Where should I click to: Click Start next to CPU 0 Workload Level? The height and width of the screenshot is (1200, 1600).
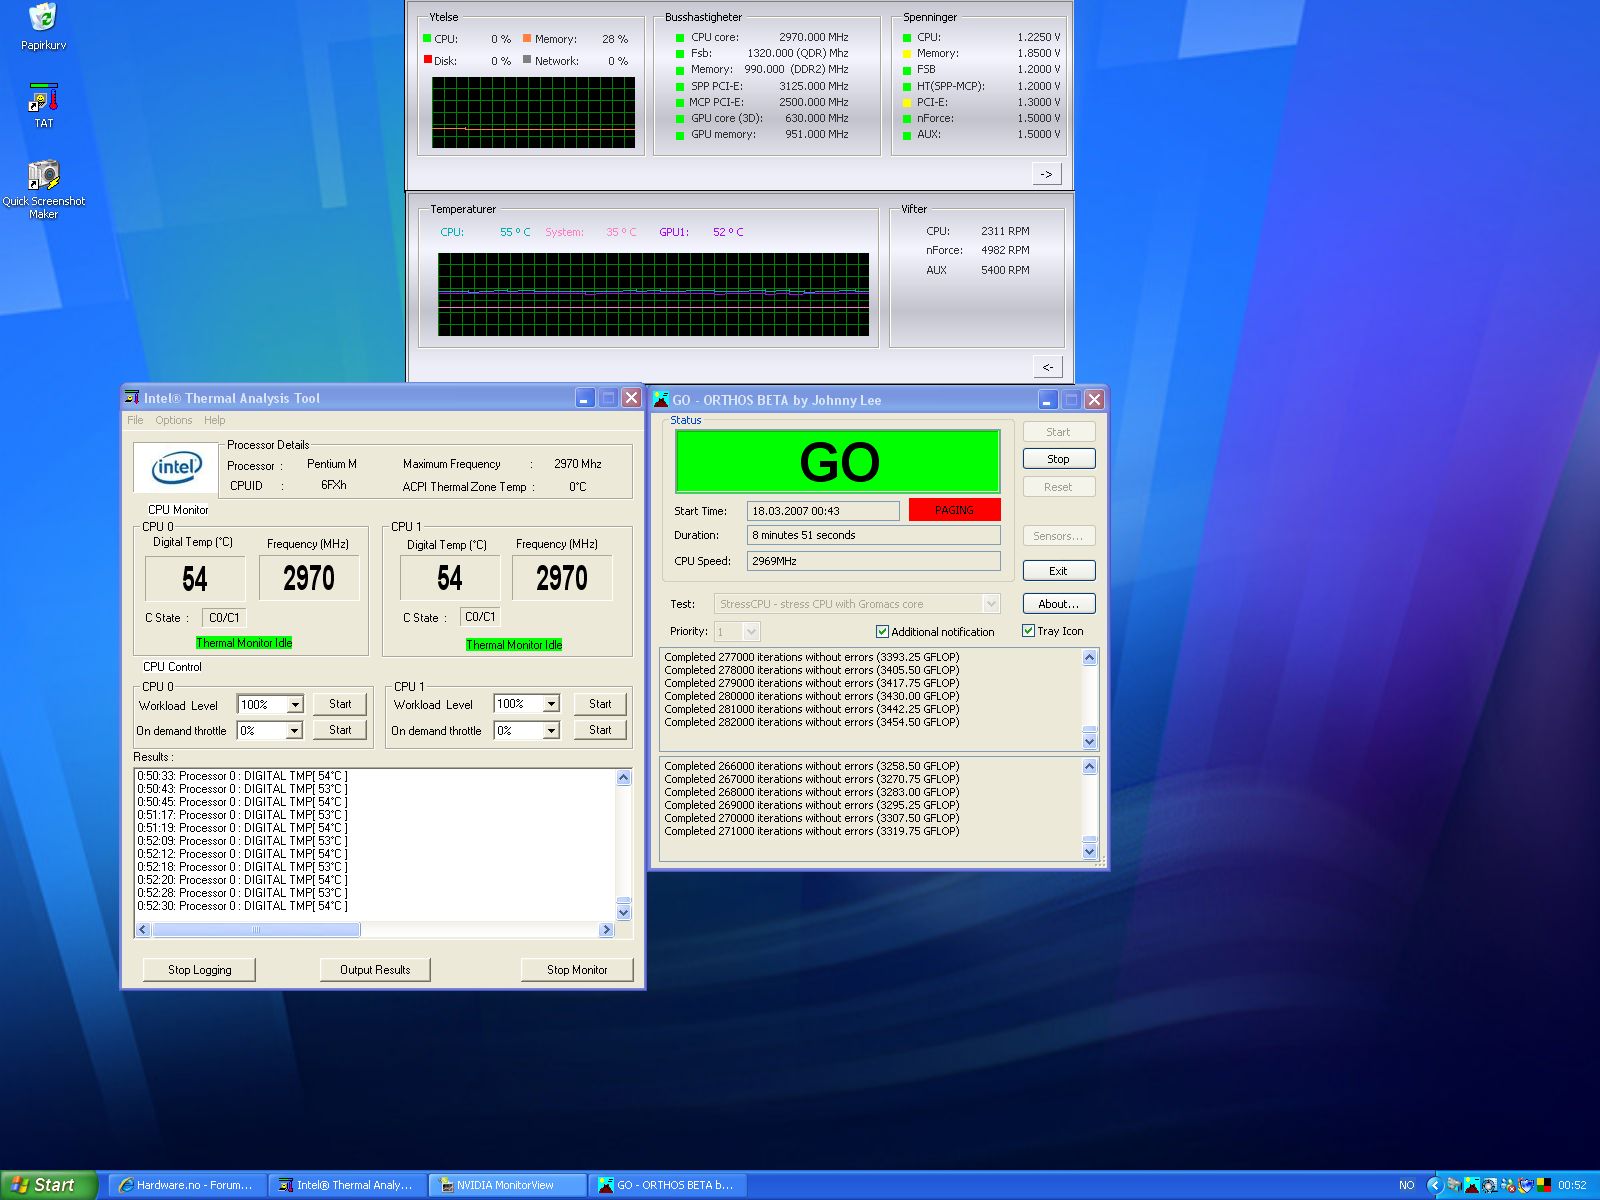tap(340, 704)
